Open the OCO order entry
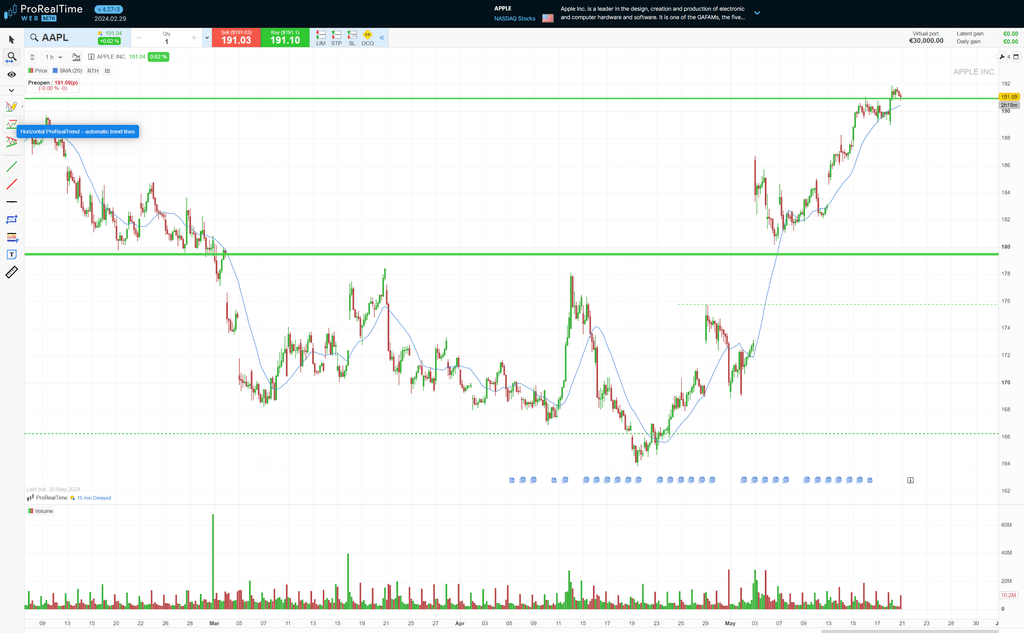This screenshot has height=633, width=1024. click(367, 37)
